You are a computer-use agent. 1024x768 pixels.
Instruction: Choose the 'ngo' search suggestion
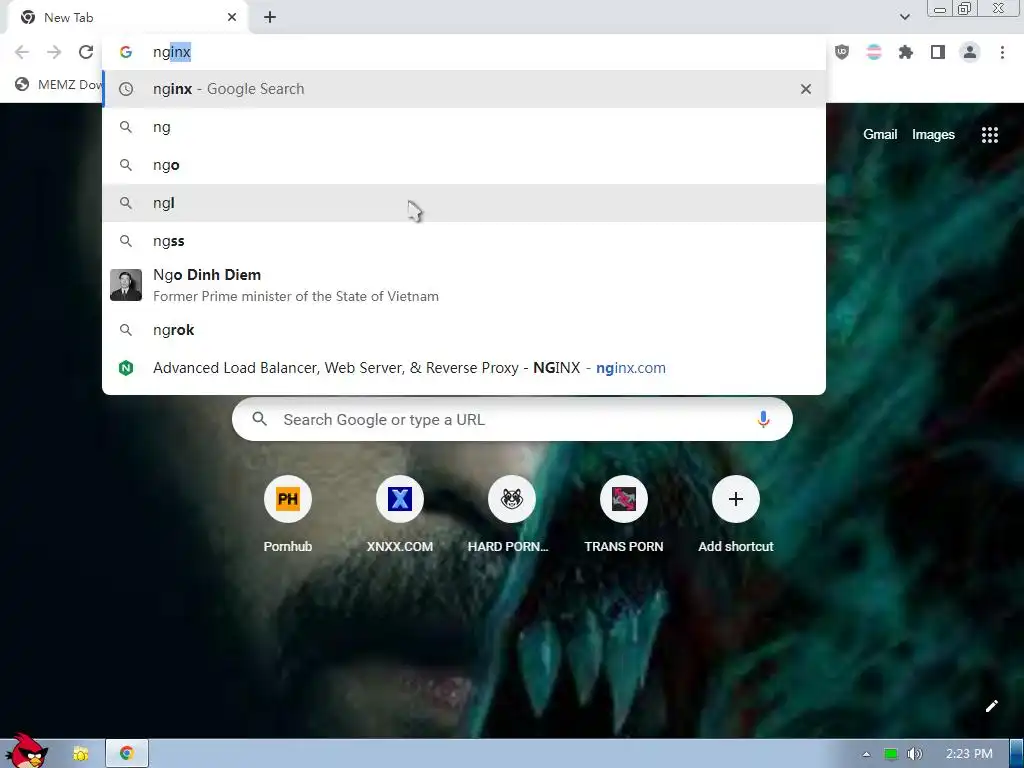coord(464,165)
